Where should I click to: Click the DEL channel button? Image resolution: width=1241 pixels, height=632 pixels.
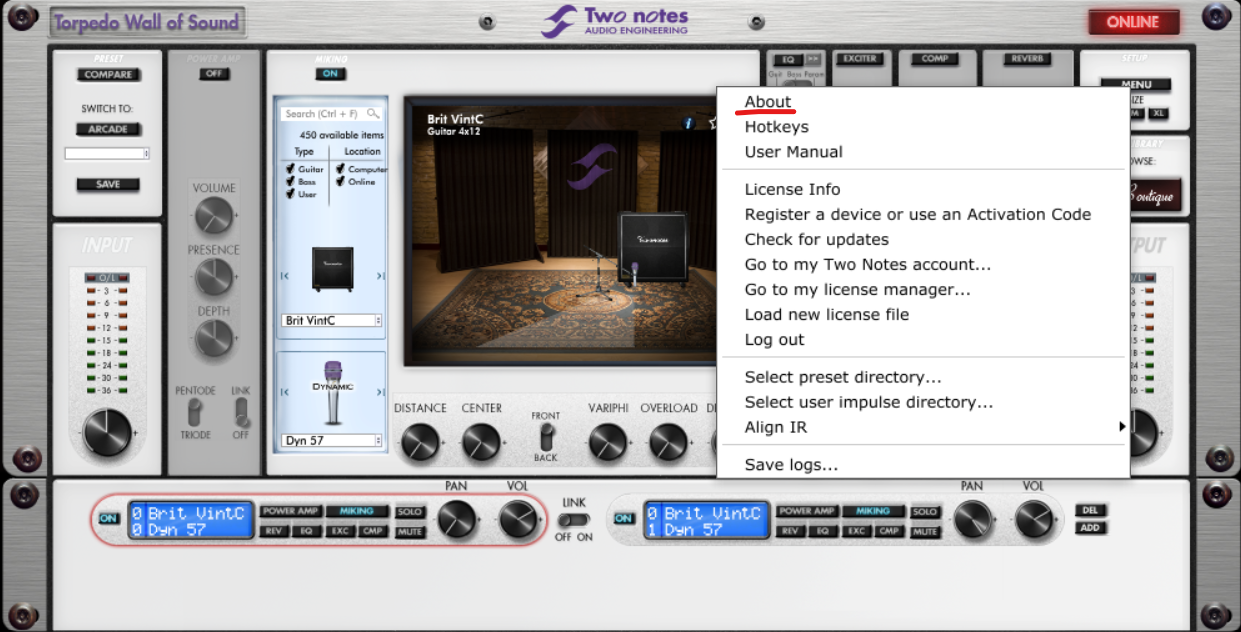coord(1091,510)
